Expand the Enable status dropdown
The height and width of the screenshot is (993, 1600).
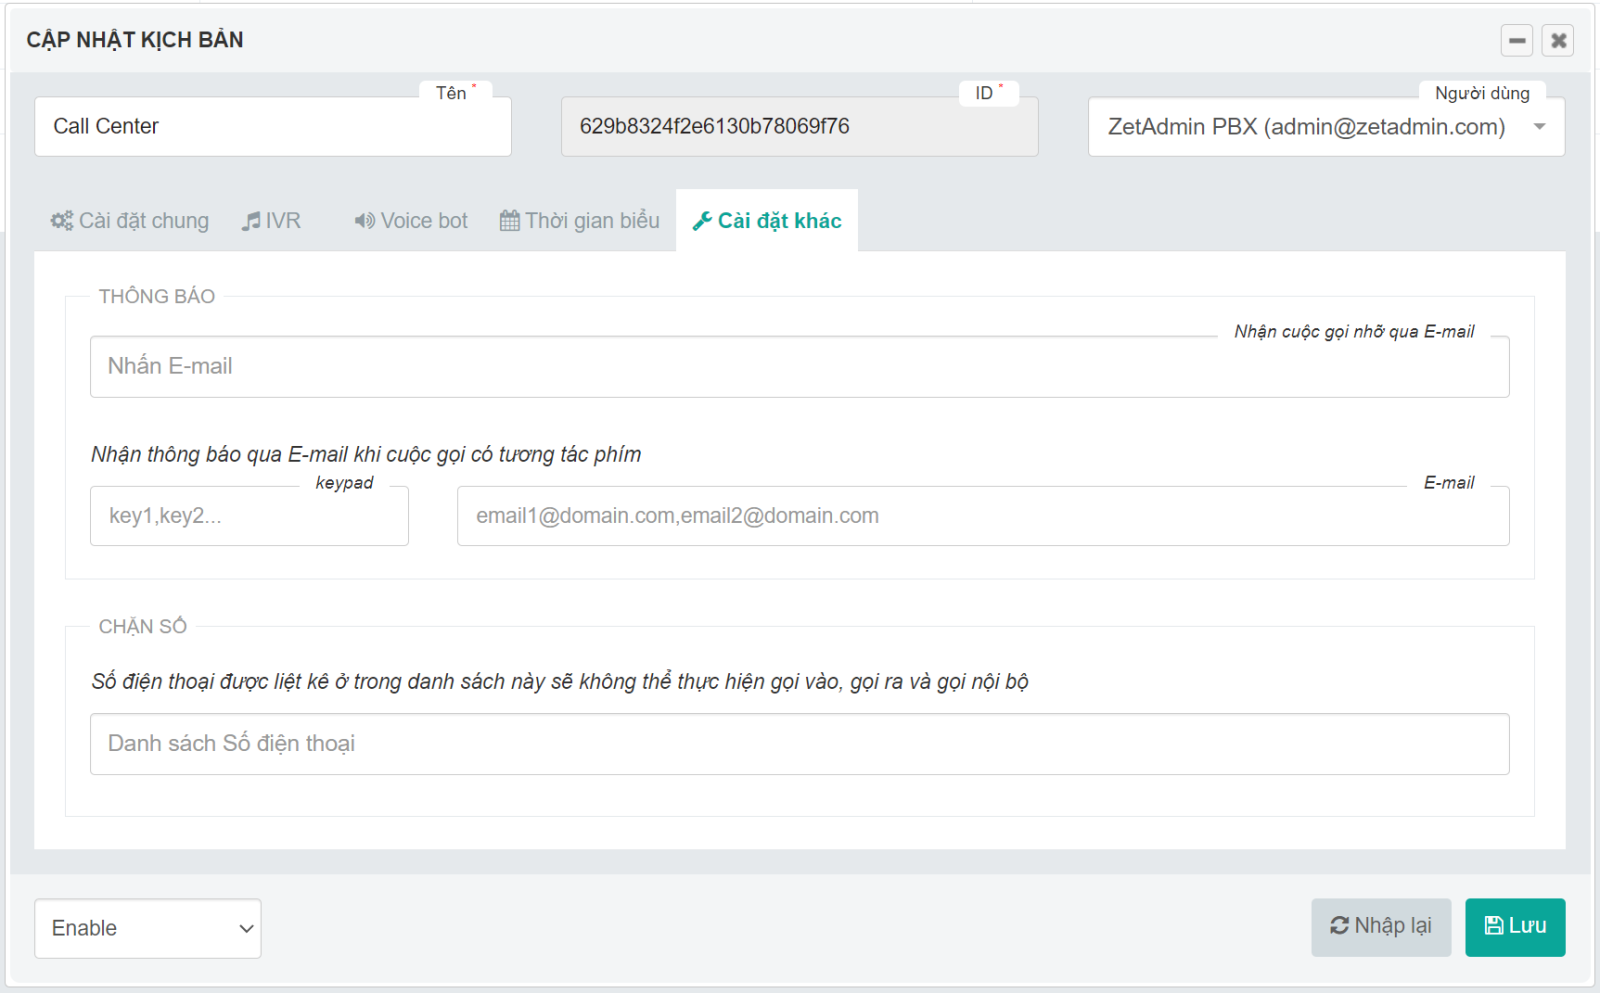click(148, 928)
